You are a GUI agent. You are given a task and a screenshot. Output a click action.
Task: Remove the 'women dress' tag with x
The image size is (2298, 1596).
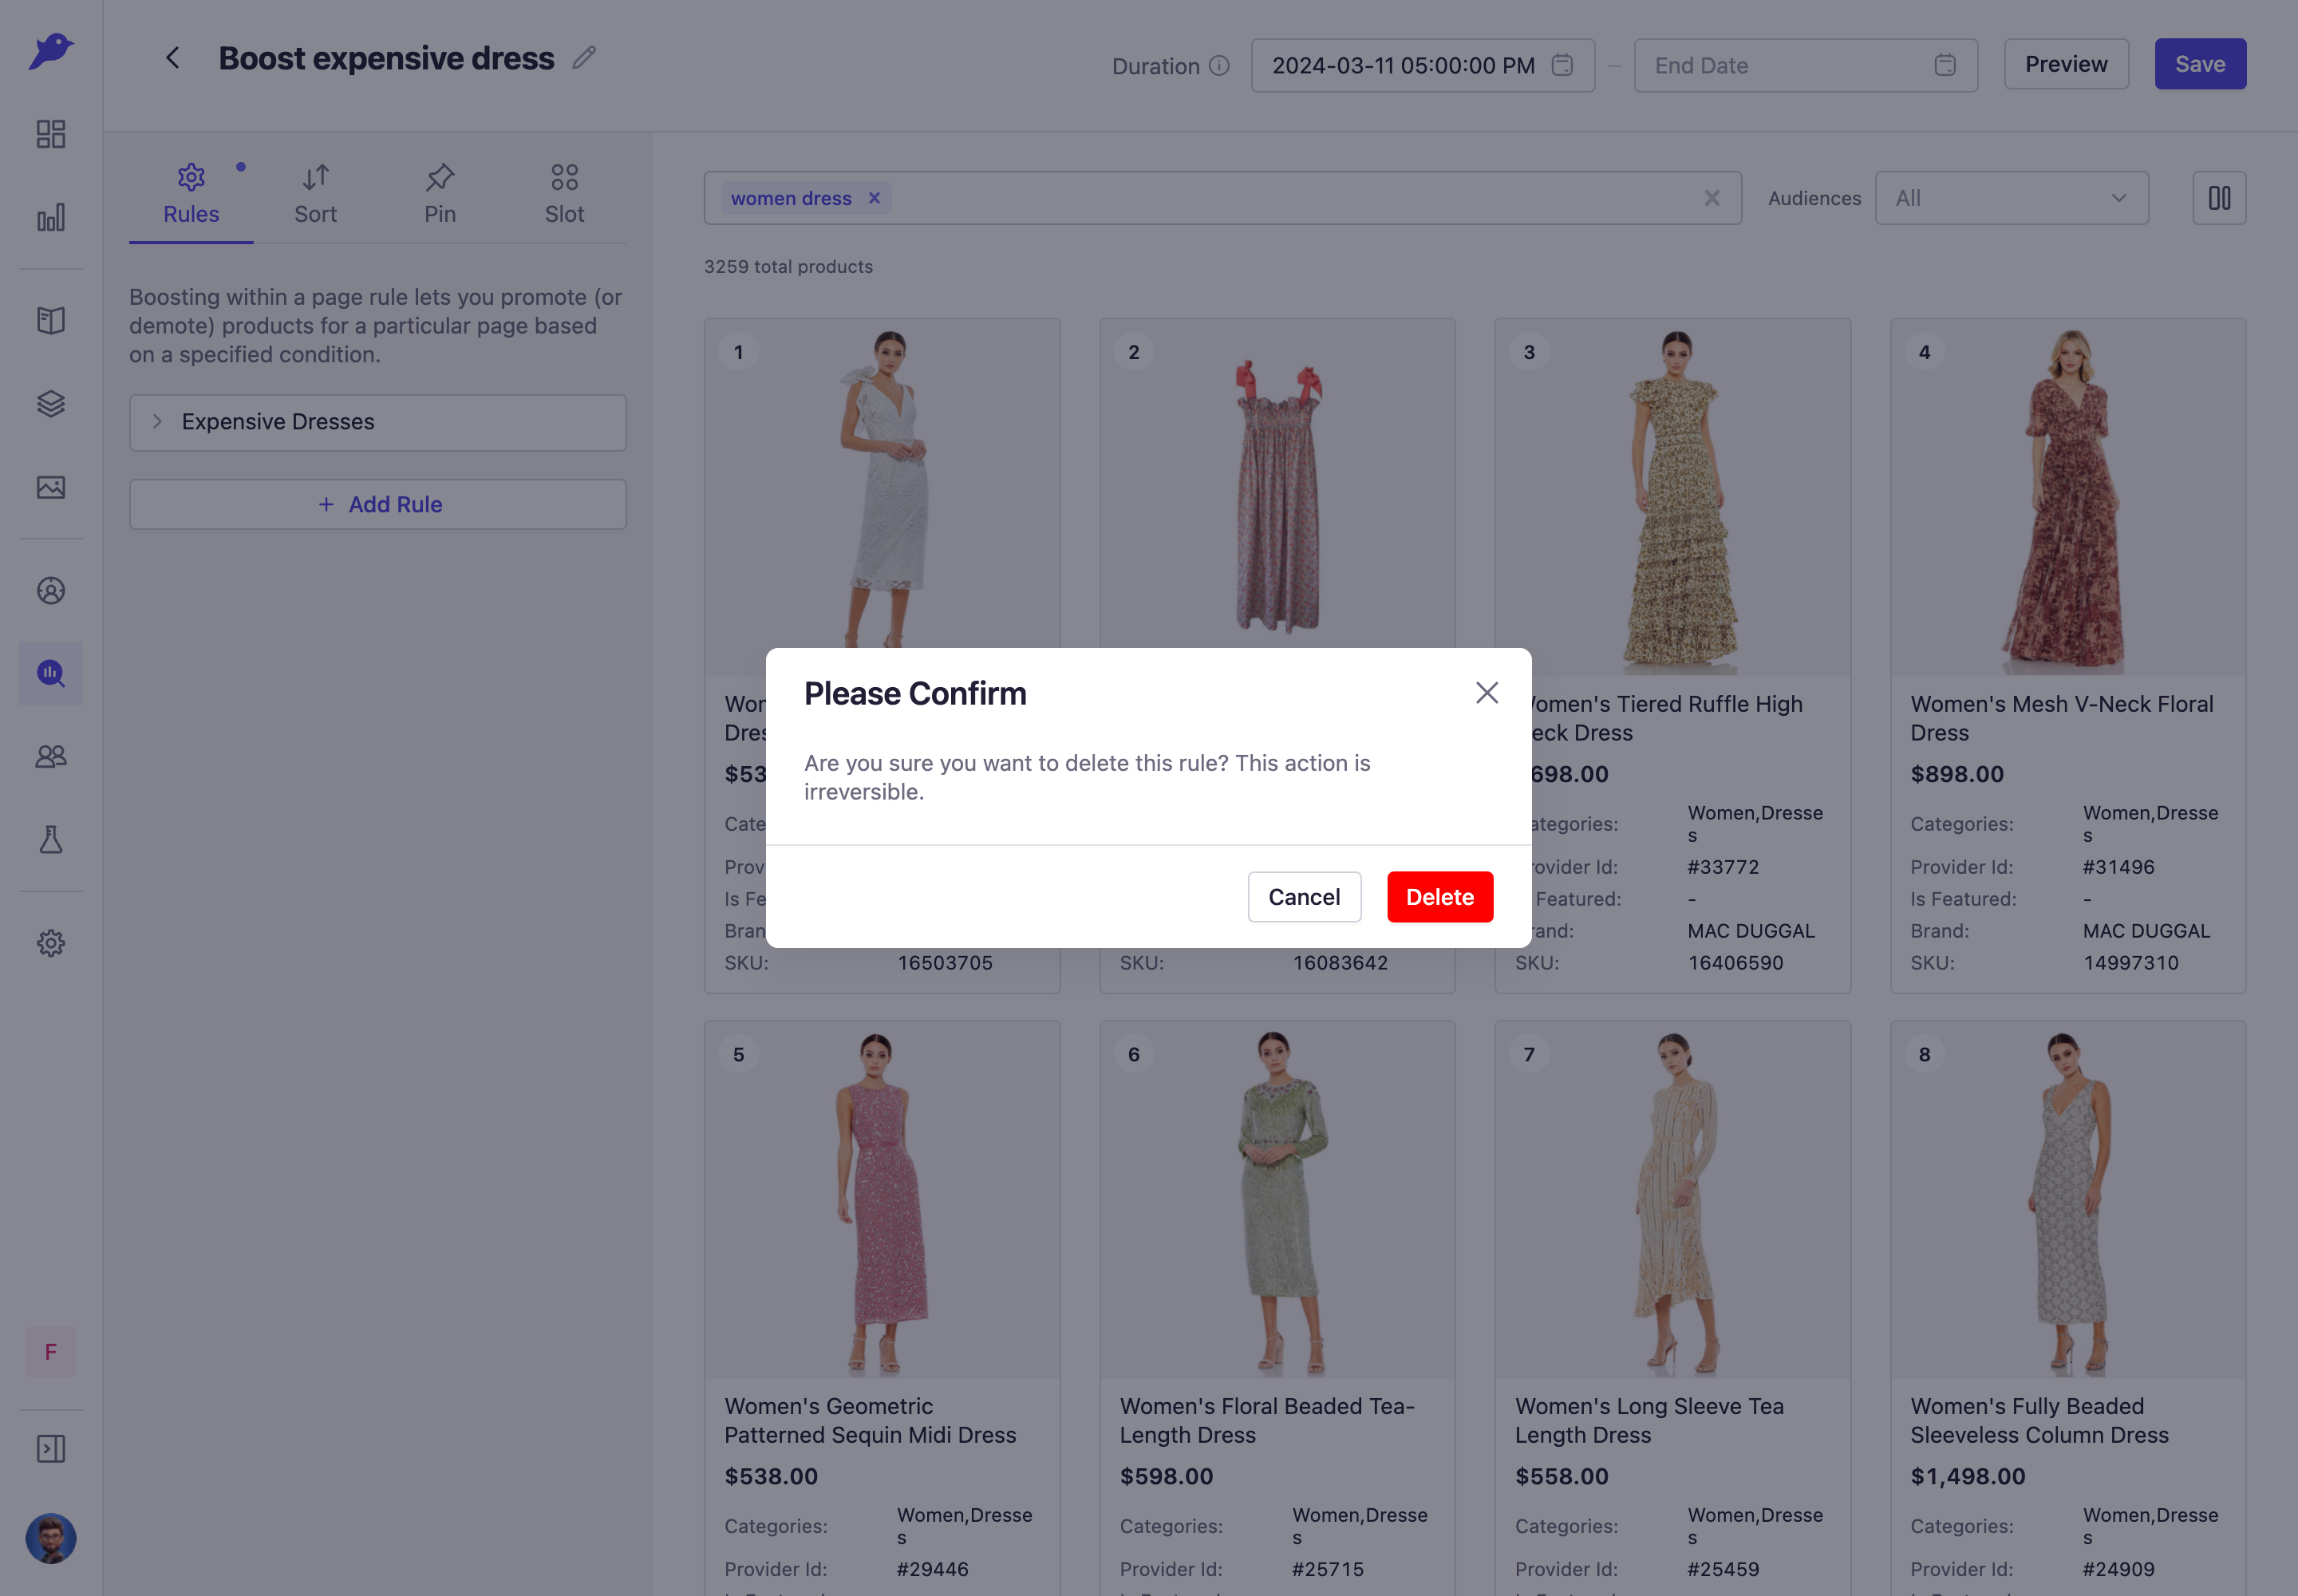pyautogui.click(x=874, y=198)
